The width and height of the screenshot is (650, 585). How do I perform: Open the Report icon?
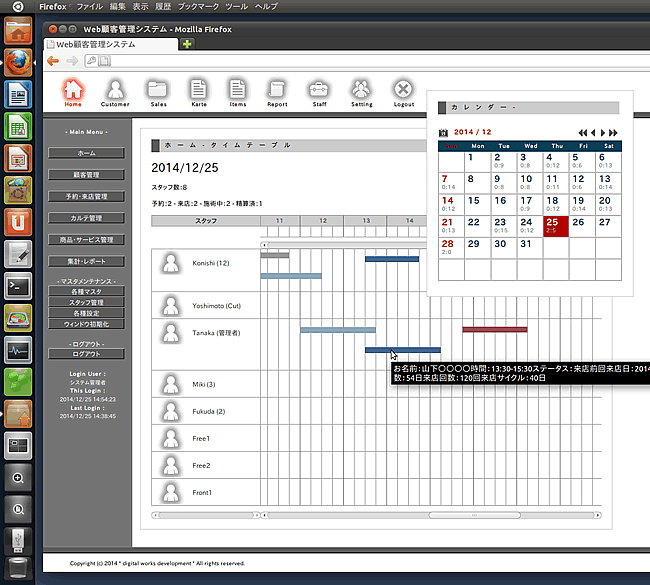(x=277, y=90)
